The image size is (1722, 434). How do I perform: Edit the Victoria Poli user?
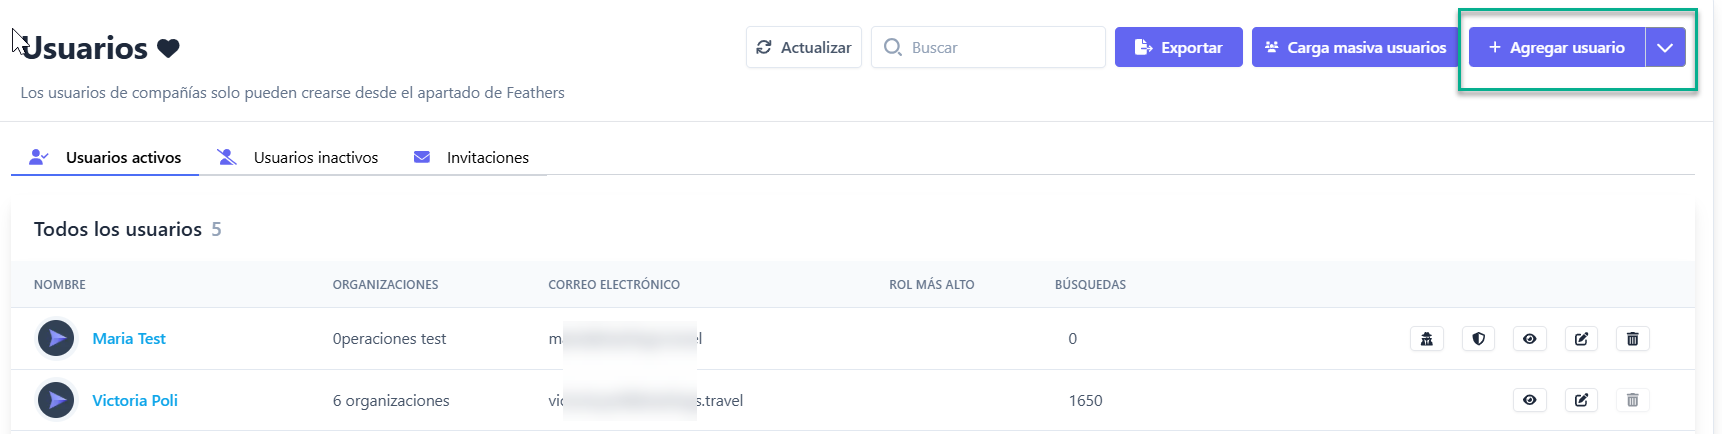[x=1581, y=401]
